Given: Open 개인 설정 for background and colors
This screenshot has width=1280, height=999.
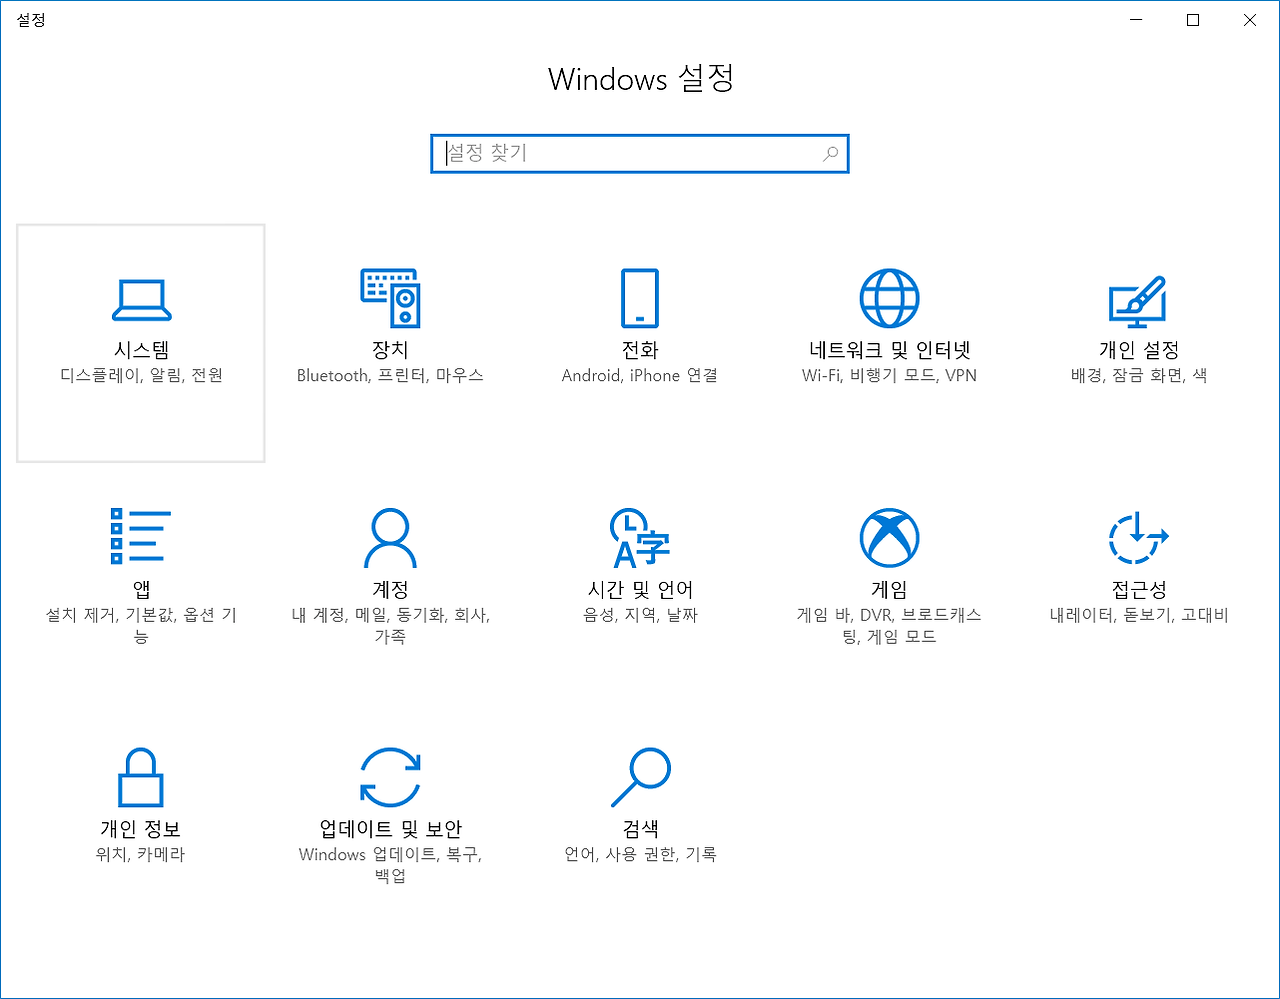Looking at the screenshot, I should 1138,330.
